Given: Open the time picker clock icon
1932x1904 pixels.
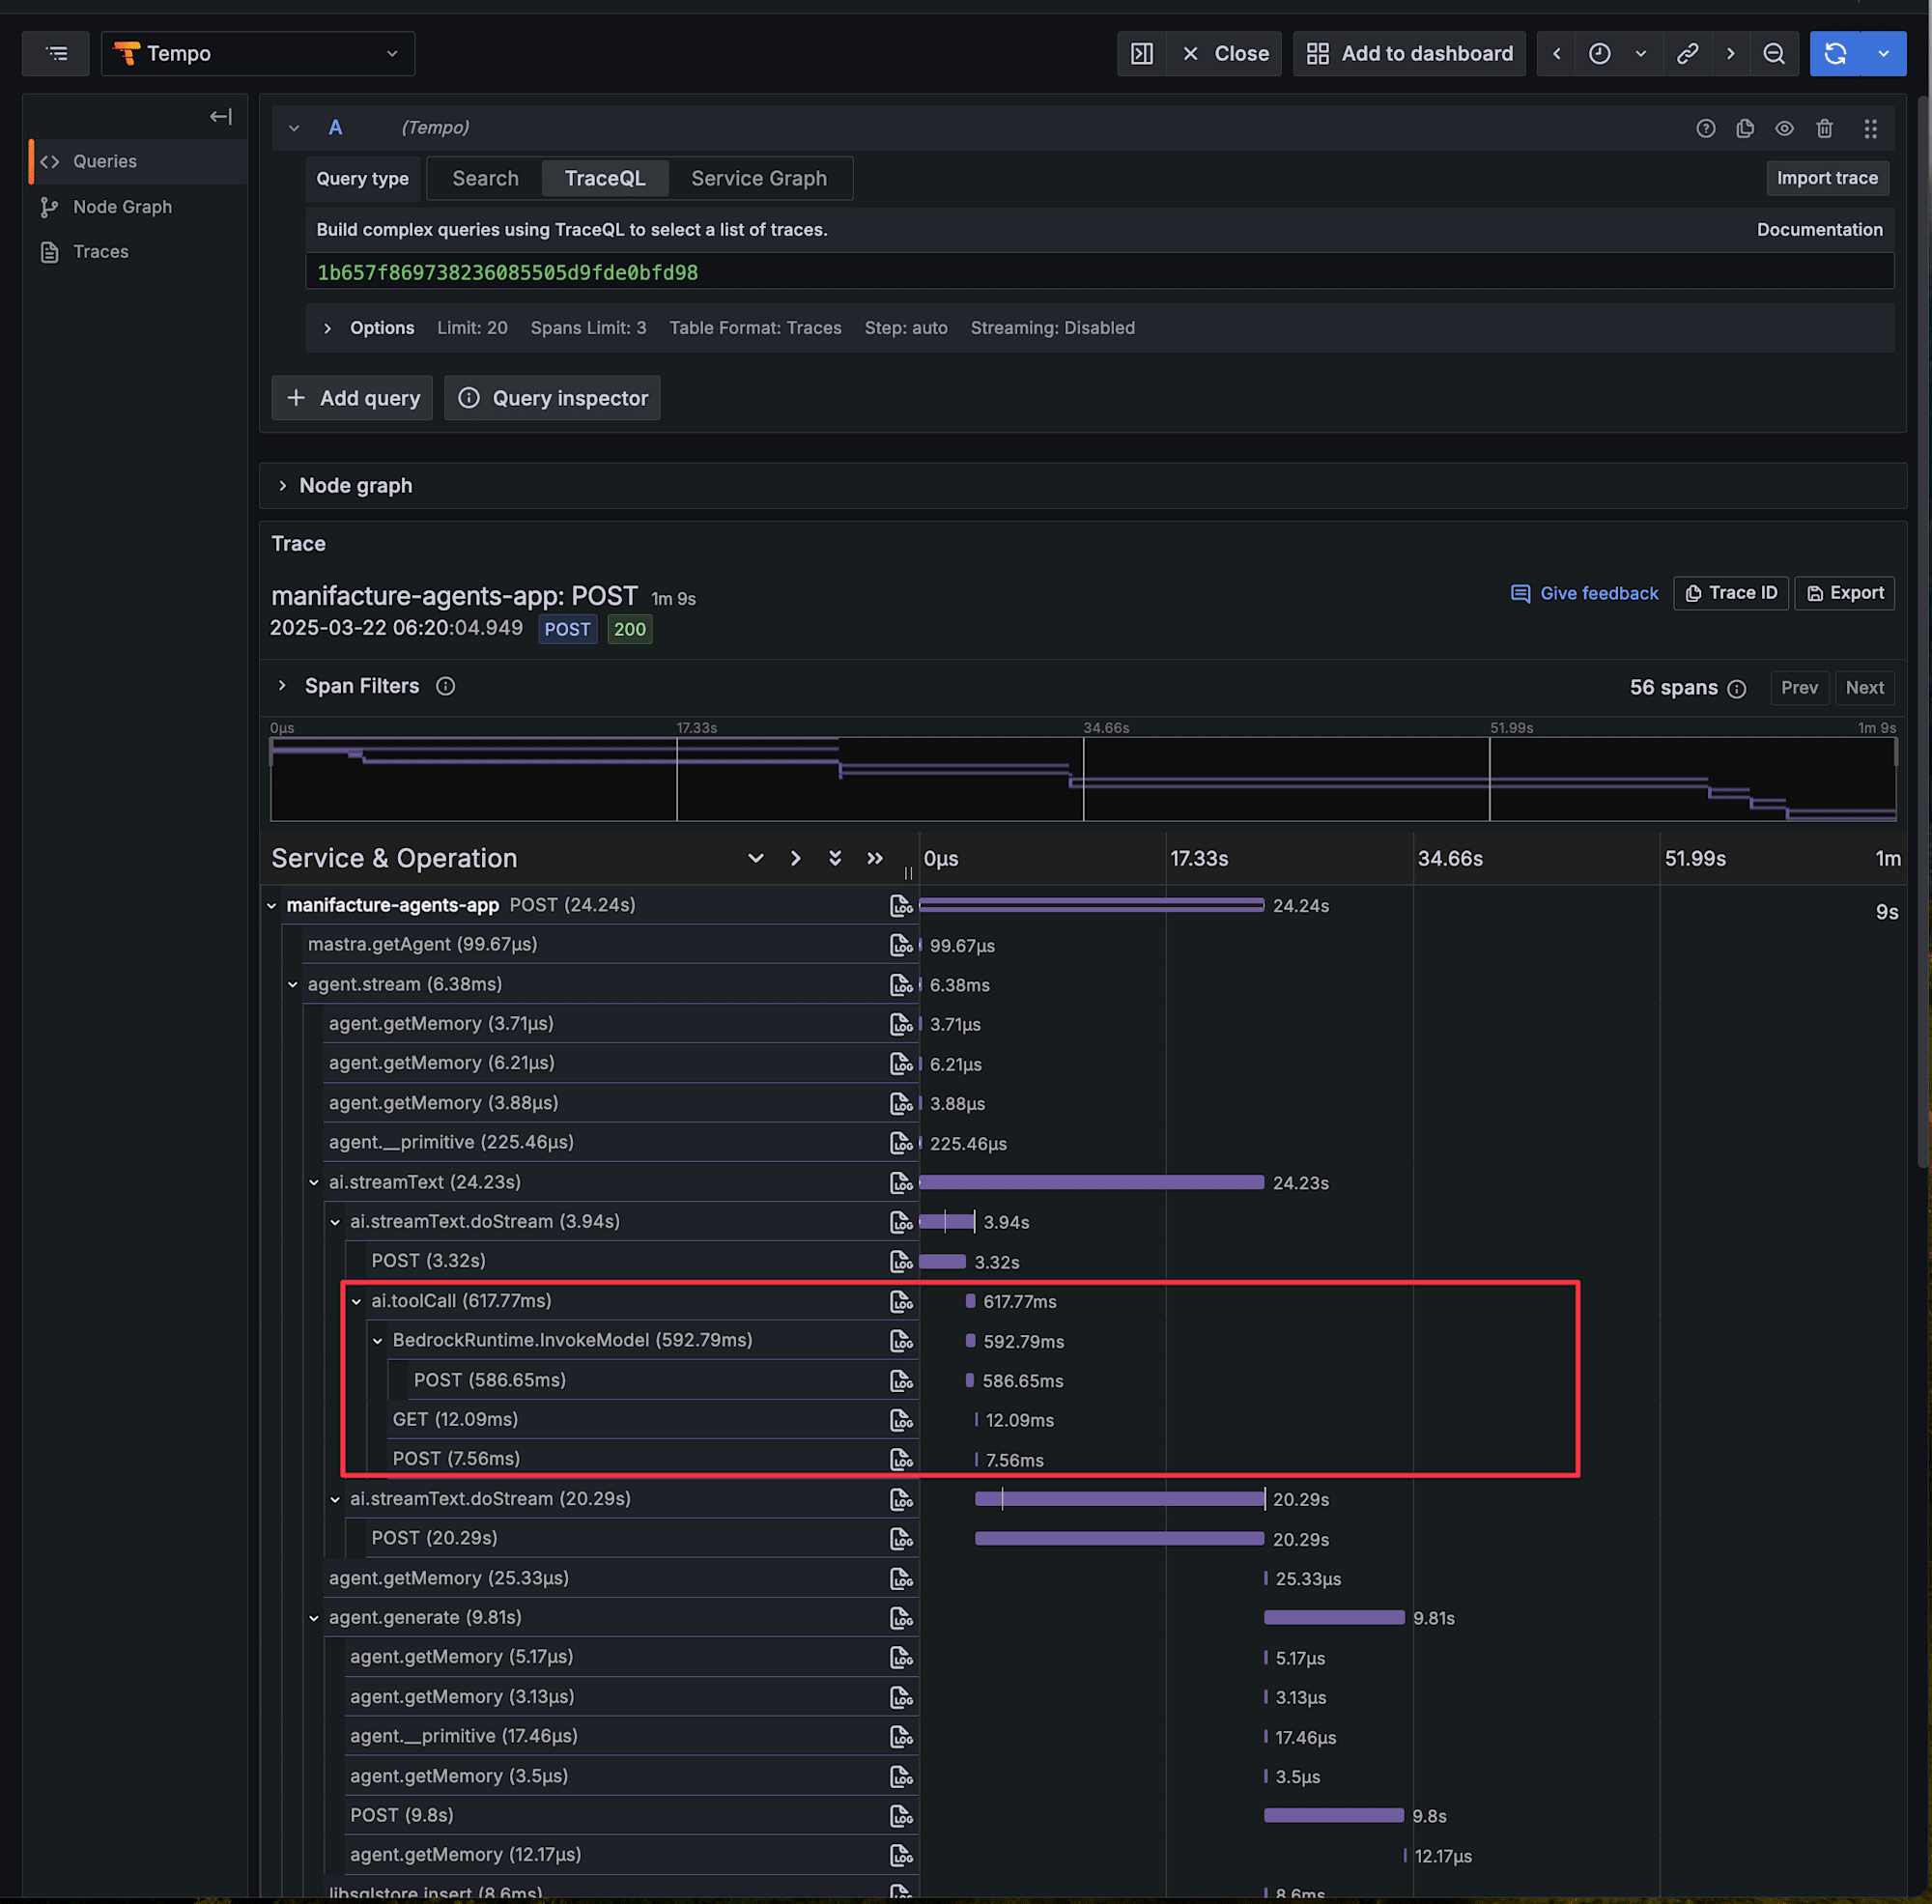Looking at the screenshot, I should 1600,54.
